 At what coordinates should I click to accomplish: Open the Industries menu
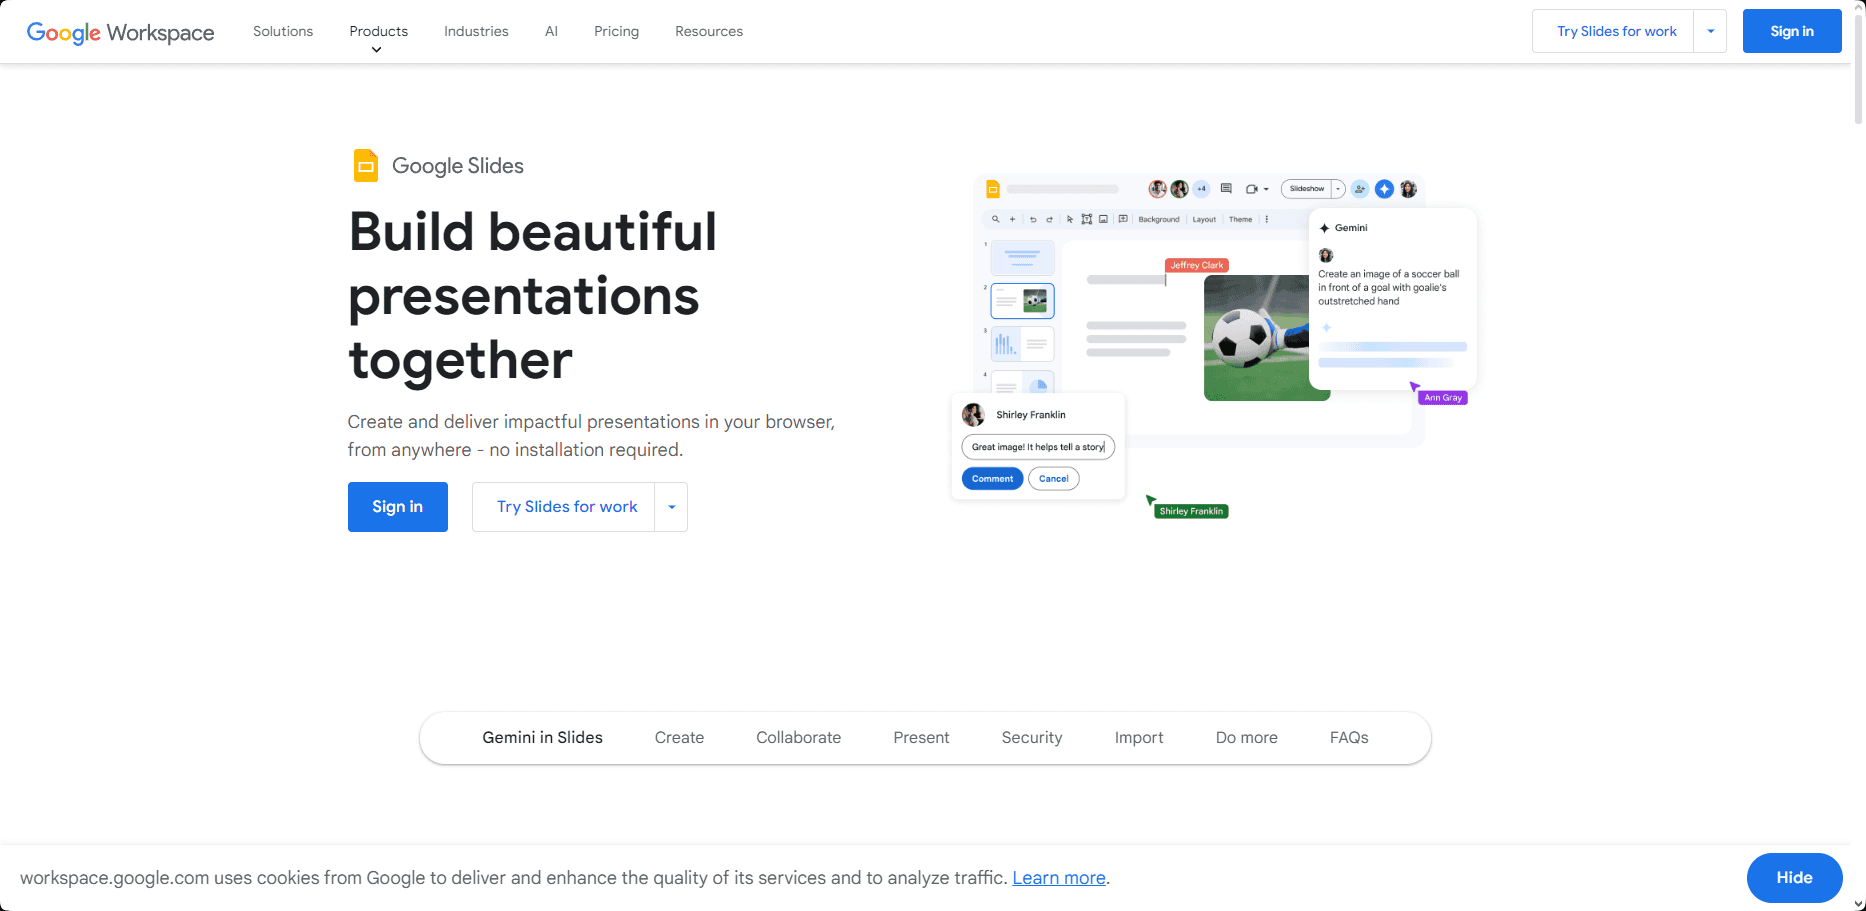(476, 31)
